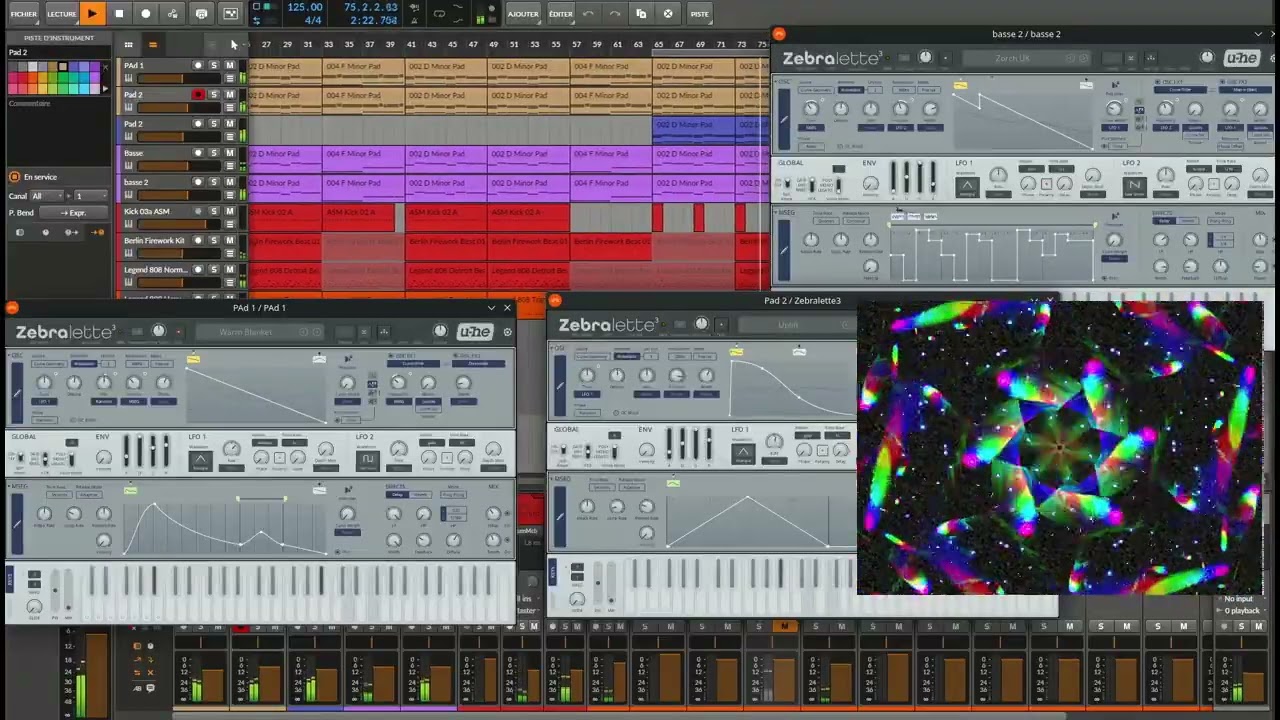Open settings gear in PAd 1 Zebralette window
The height and width of the screenshot is (720, 1280).
click(507, 332)
